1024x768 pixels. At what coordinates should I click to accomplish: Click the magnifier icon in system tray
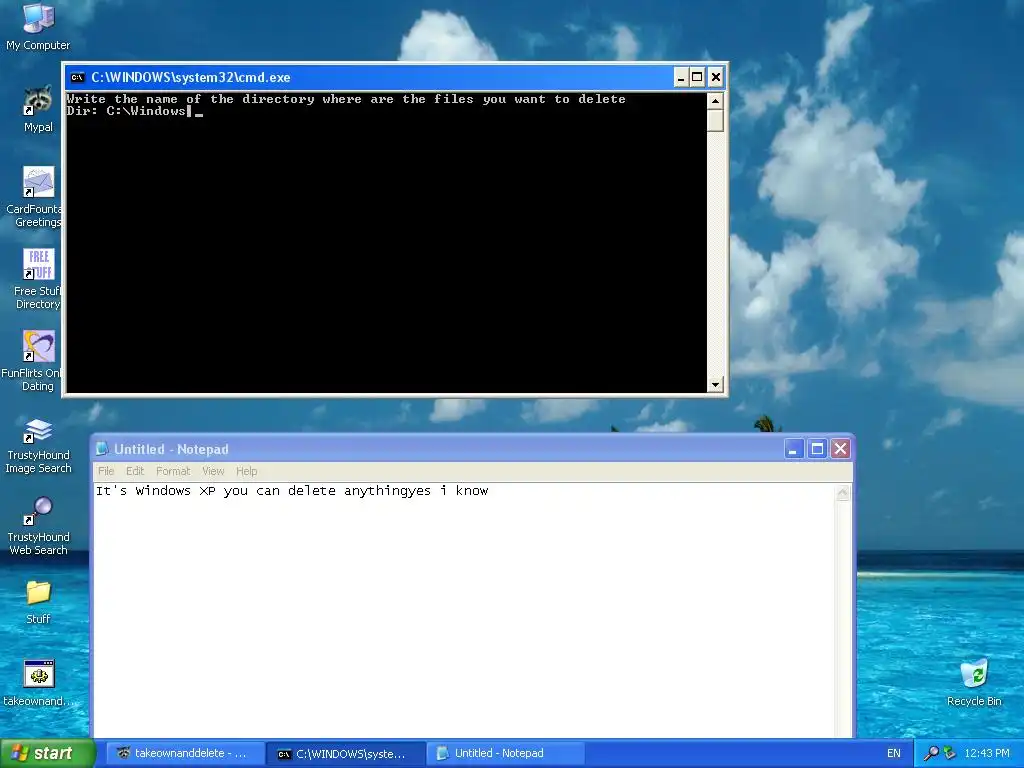click(931, 753)
